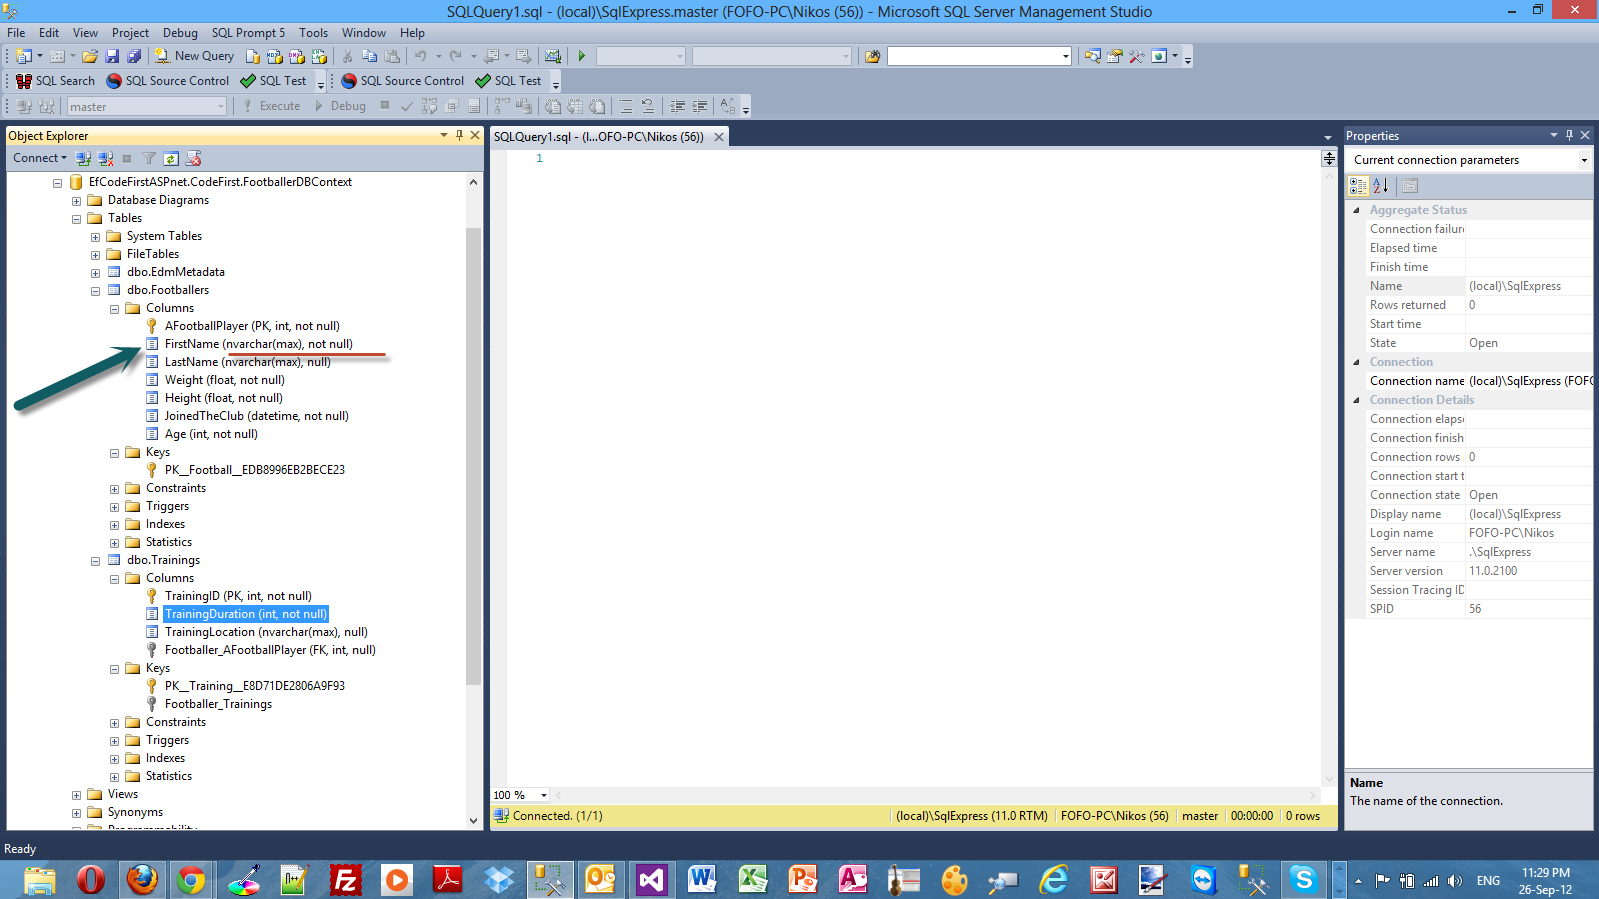Switch output to Results to Text
This screenshot has width=1599, height=899.
553,106
